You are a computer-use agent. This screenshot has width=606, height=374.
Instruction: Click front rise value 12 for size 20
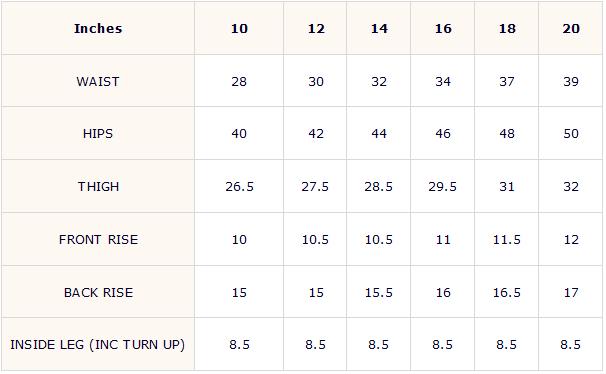(571, 240)
